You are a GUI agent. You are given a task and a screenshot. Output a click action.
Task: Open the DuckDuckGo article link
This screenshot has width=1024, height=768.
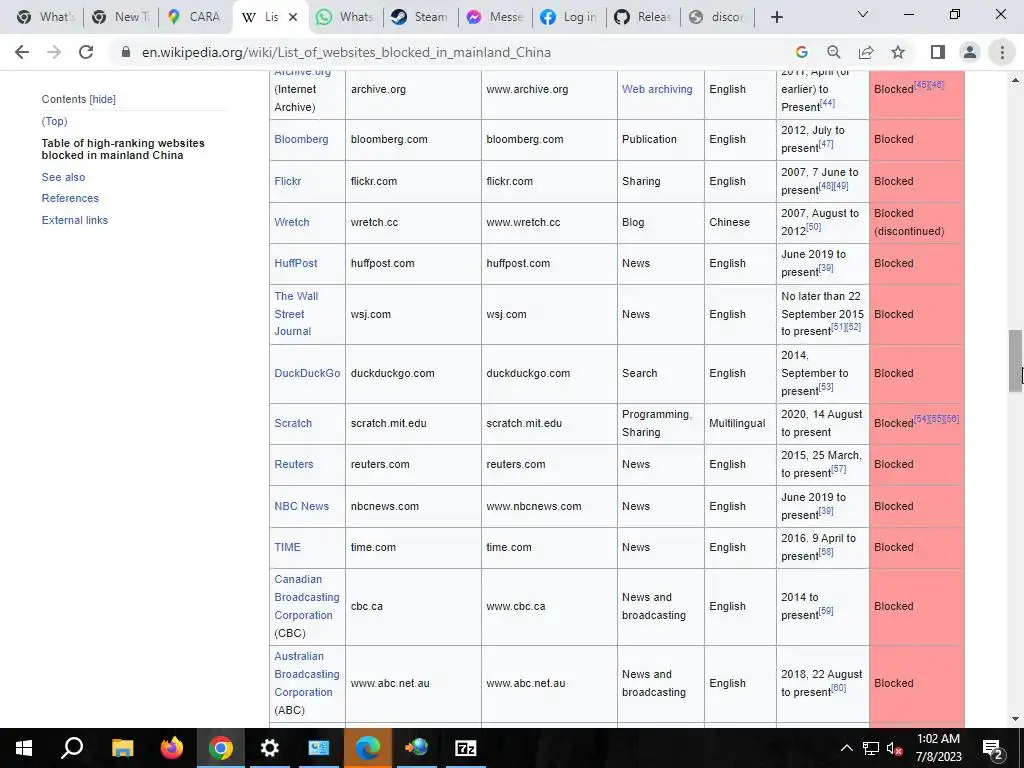pos(307,373)
